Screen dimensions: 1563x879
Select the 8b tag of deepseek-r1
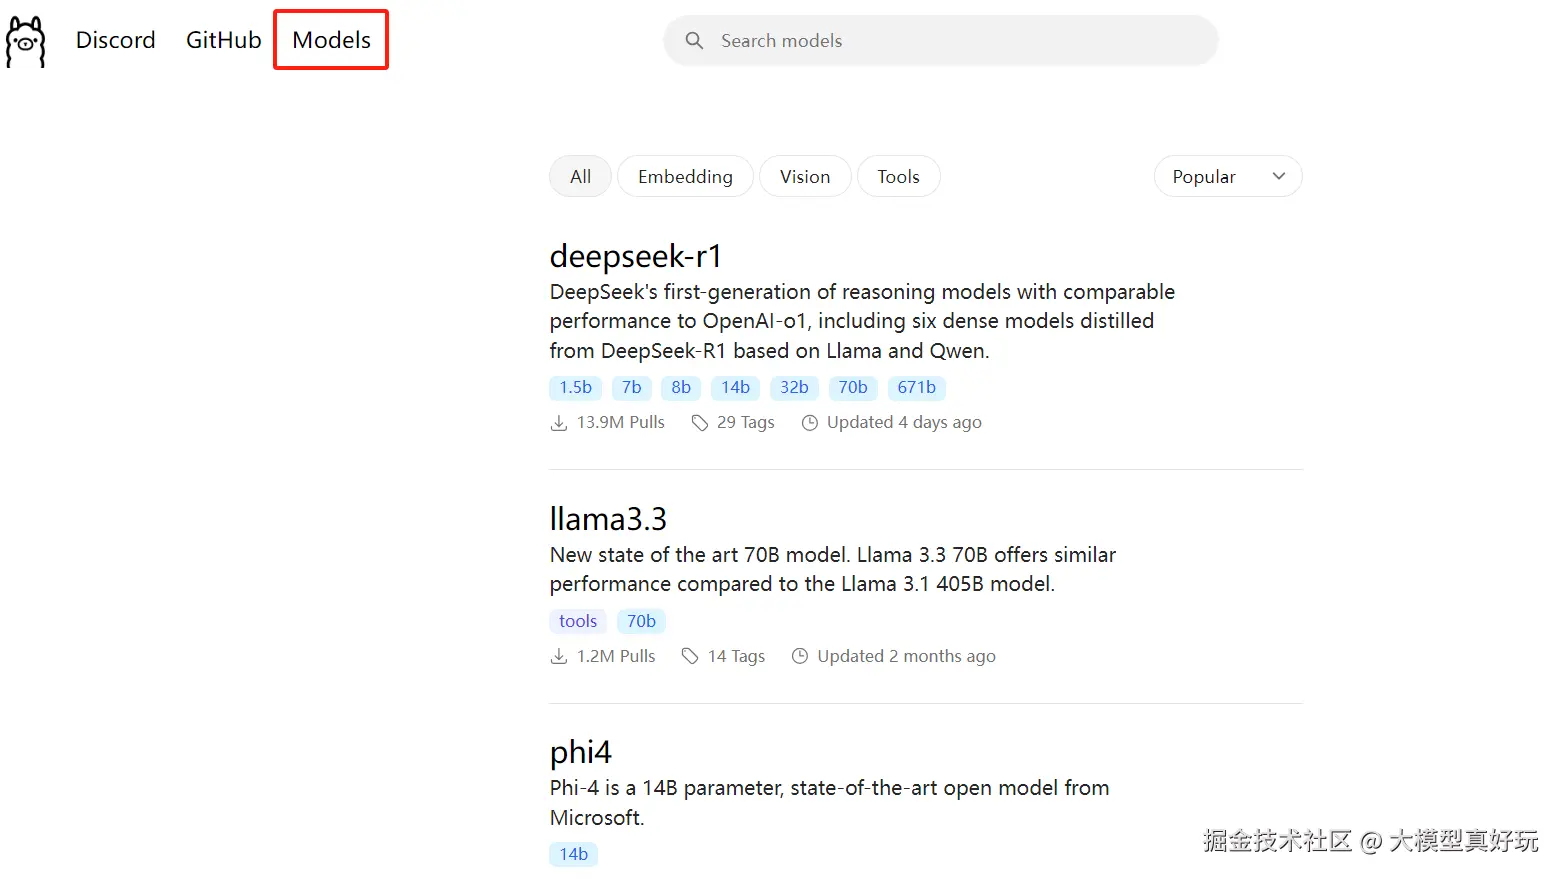tap(681, 388)
